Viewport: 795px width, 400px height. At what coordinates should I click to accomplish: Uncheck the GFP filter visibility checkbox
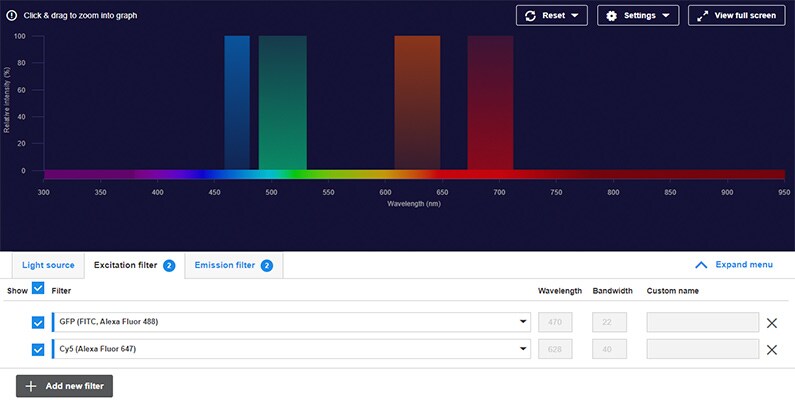[38, 322]
